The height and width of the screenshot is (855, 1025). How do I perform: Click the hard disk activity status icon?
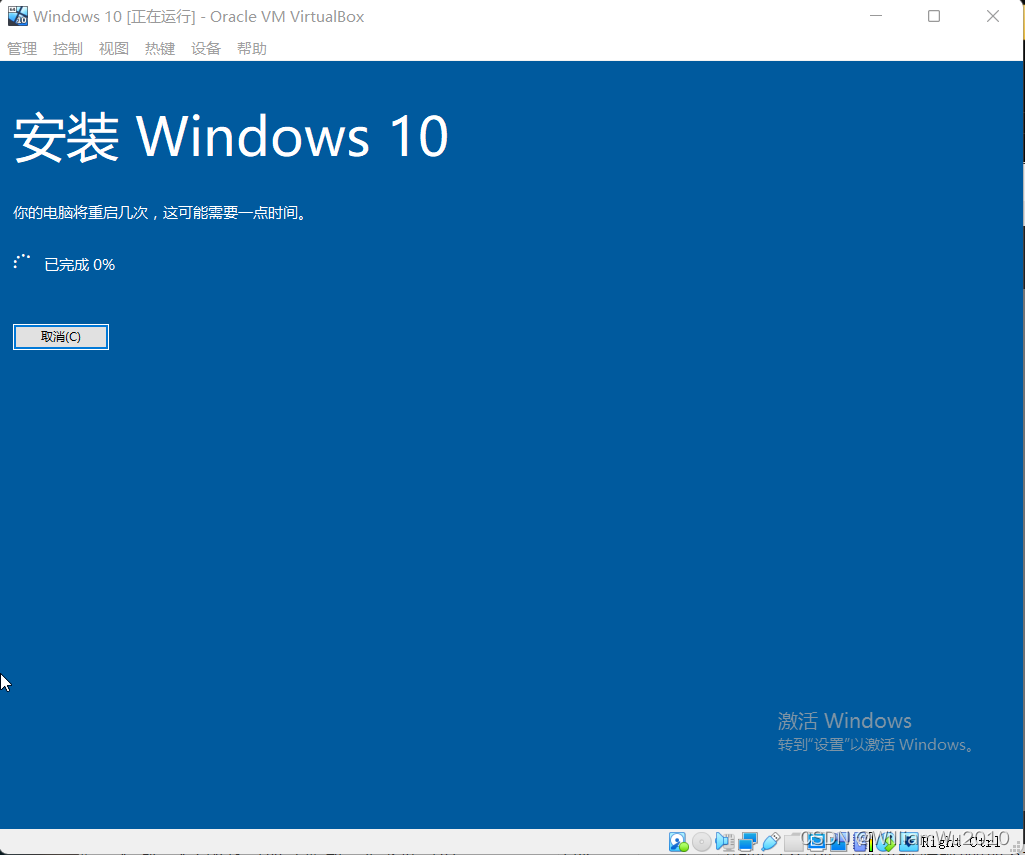[679, 842]
